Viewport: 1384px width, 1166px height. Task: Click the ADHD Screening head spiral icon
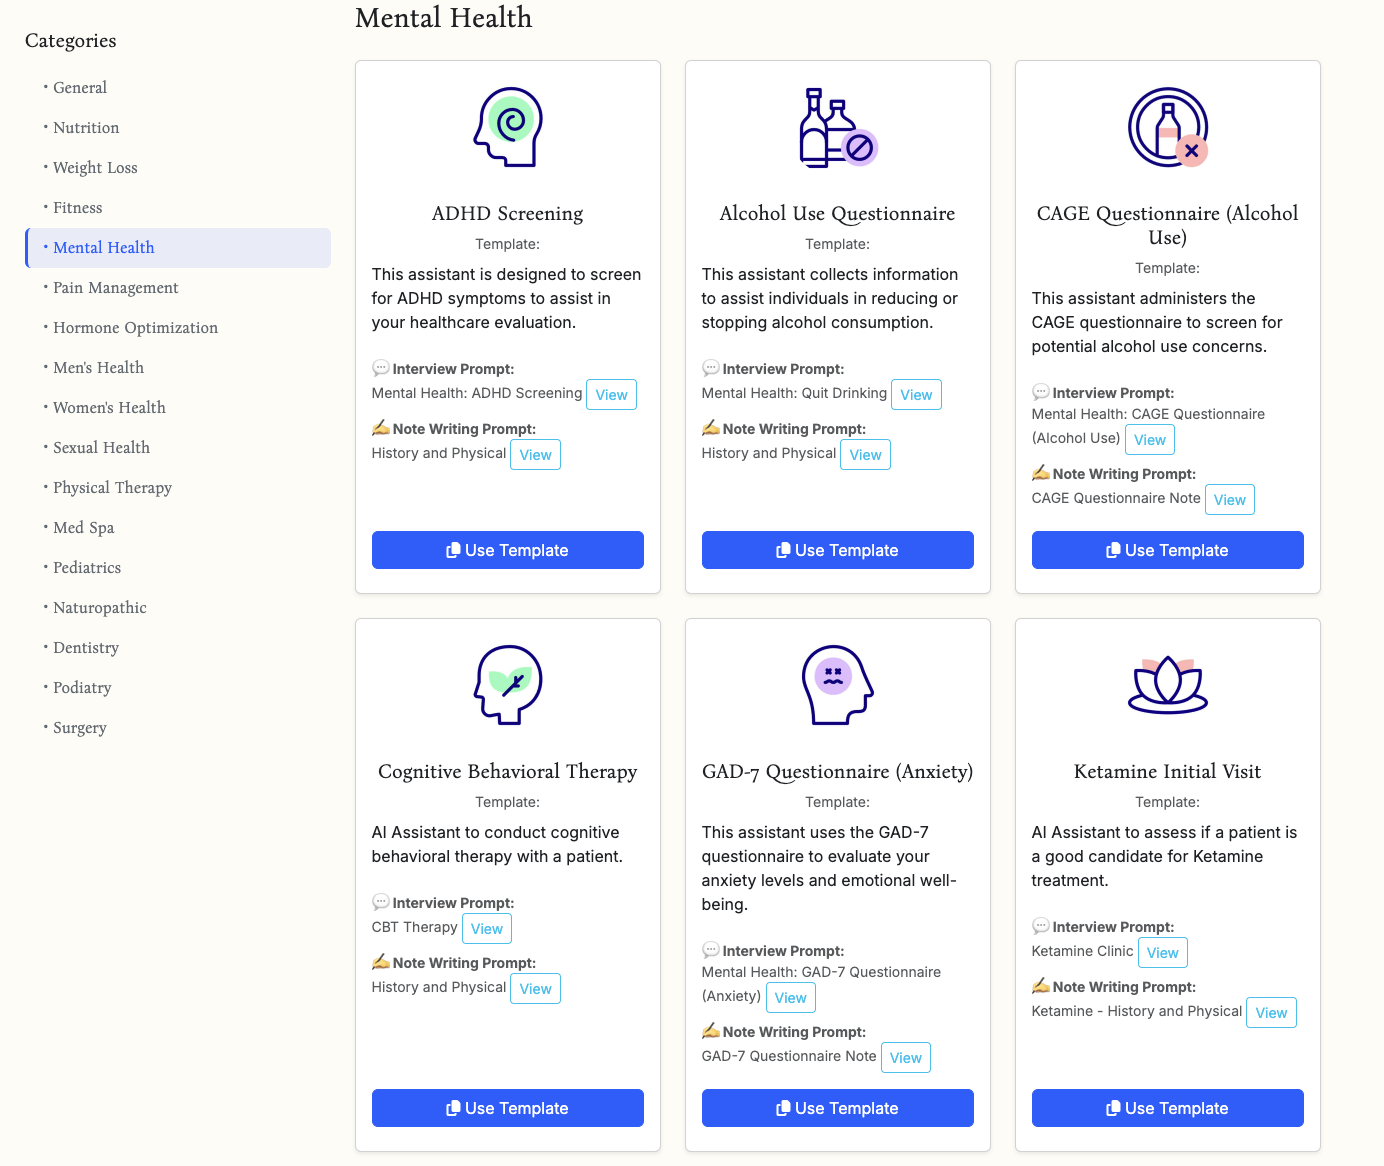(508, 127)
